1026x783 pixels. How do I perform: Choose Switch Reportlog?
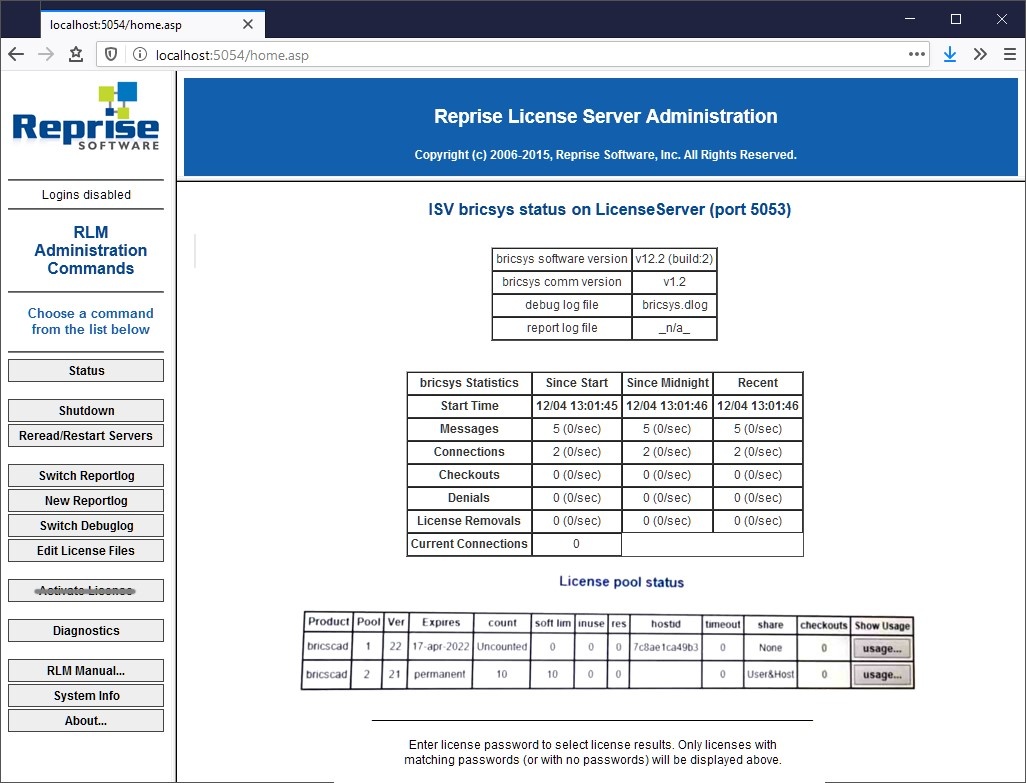(86, 476)
